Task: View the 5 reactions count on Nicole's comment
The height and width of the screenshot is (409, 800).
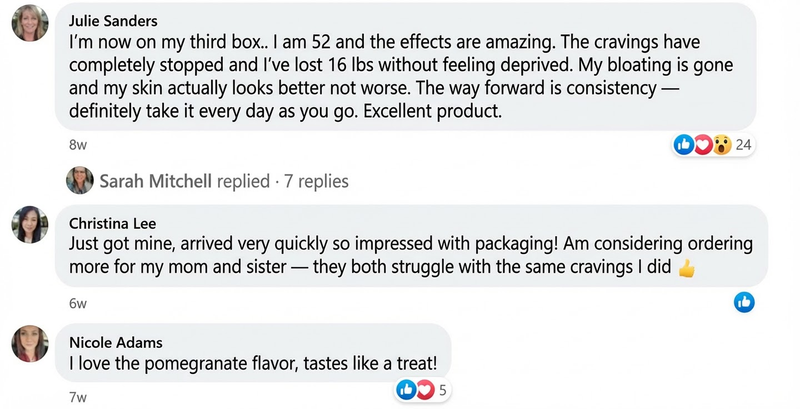Action: point(442,389)
